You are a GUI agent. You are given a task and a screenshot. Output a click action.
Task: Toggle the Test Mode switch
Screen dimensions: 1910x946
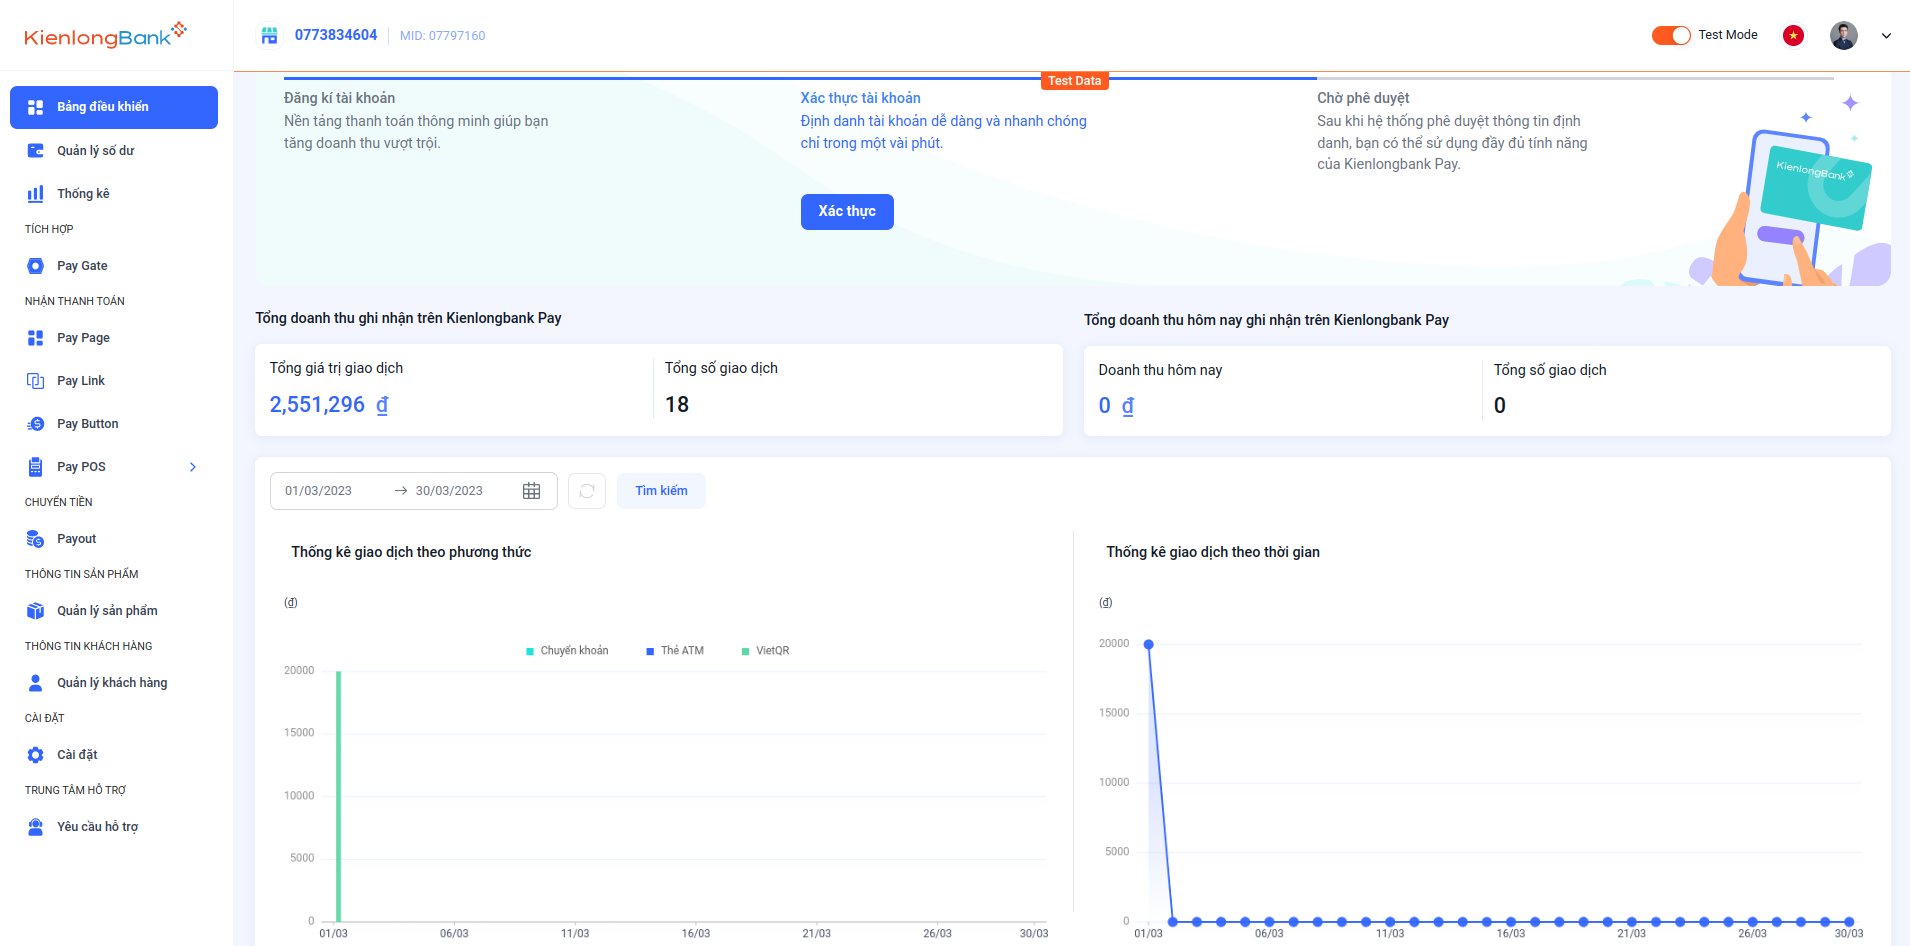point(1671,35)
